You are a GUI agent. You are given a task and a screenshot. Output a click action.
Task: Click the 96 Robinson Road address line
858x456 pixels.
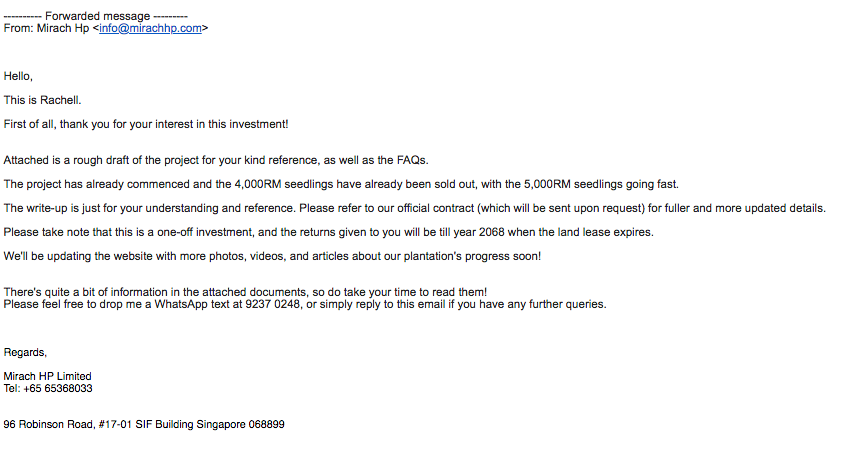tap(143, 425)
